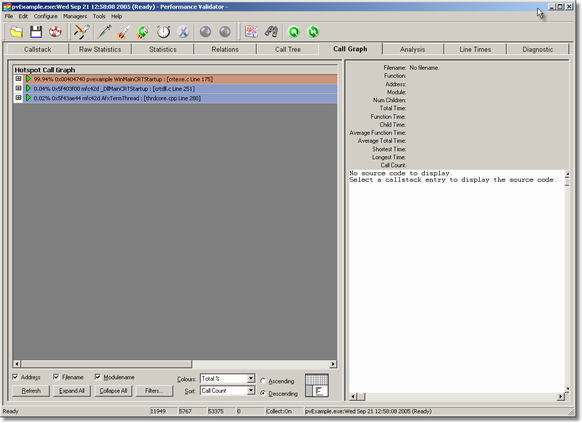The height and width of the screenshot is (423, 582).
Task: Click the open folder toolbar icon
Action: (16, 32)
